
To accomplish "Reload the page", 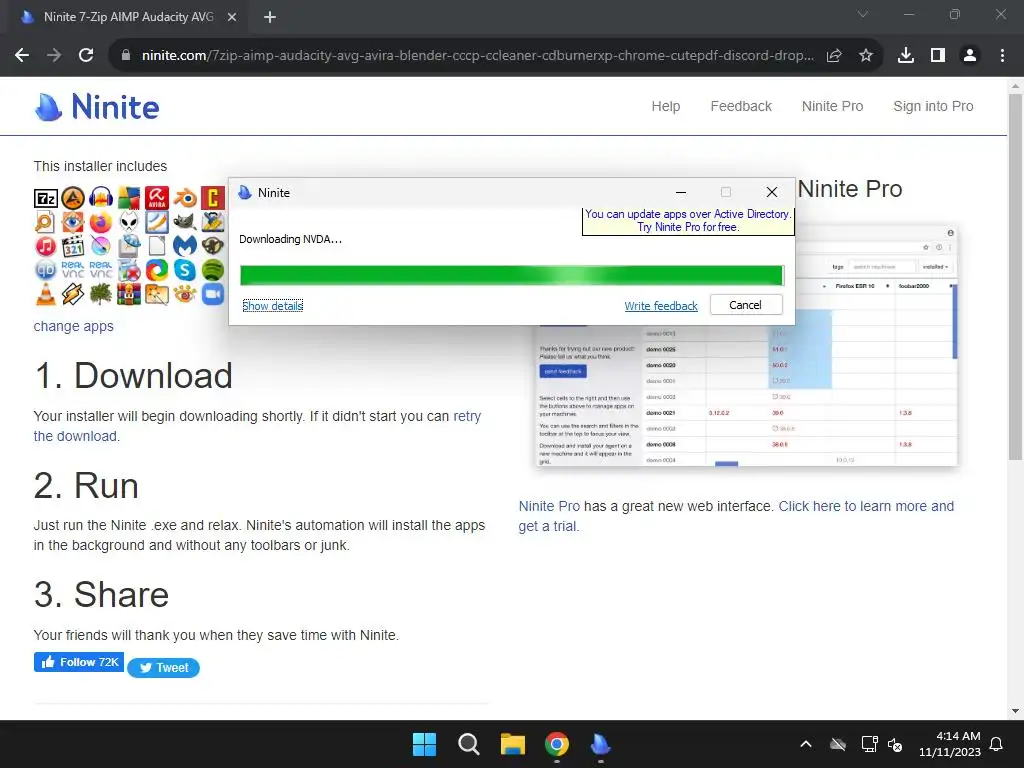I will [86, 56].
